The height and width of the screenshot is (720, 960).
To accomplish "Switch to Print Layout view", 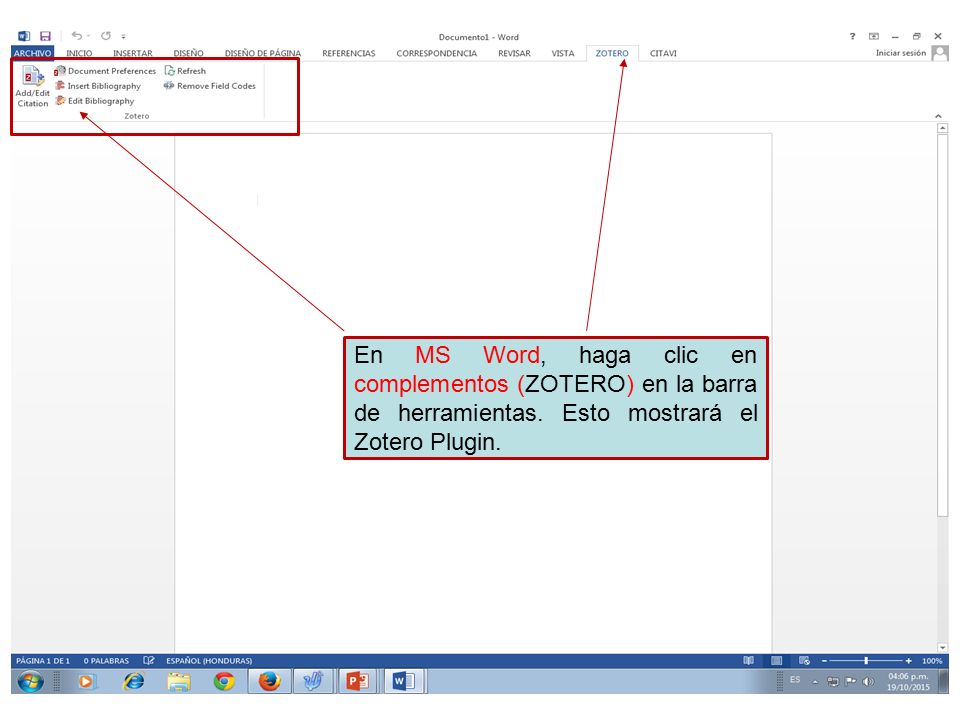I will tap(776, 661).
